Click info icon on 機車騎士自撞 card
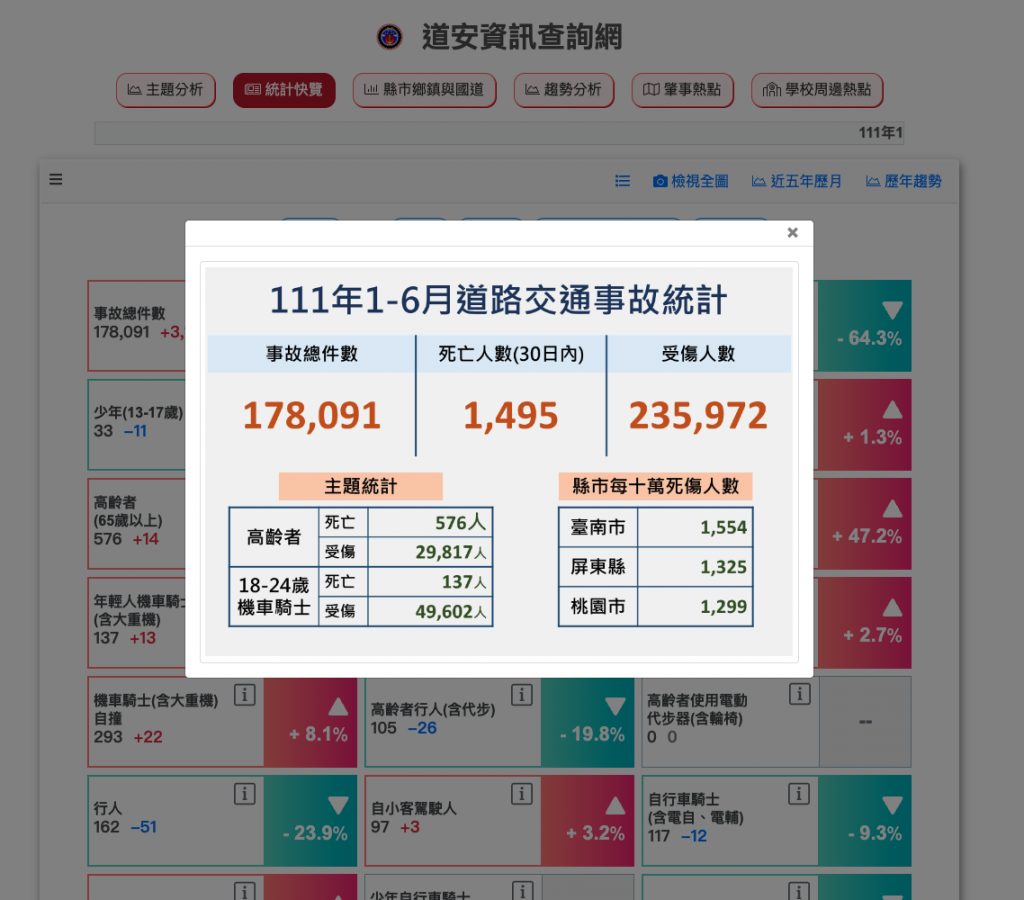Image resolution: width=1024 pixels, height=900 pixels. [x=245, y=694]
